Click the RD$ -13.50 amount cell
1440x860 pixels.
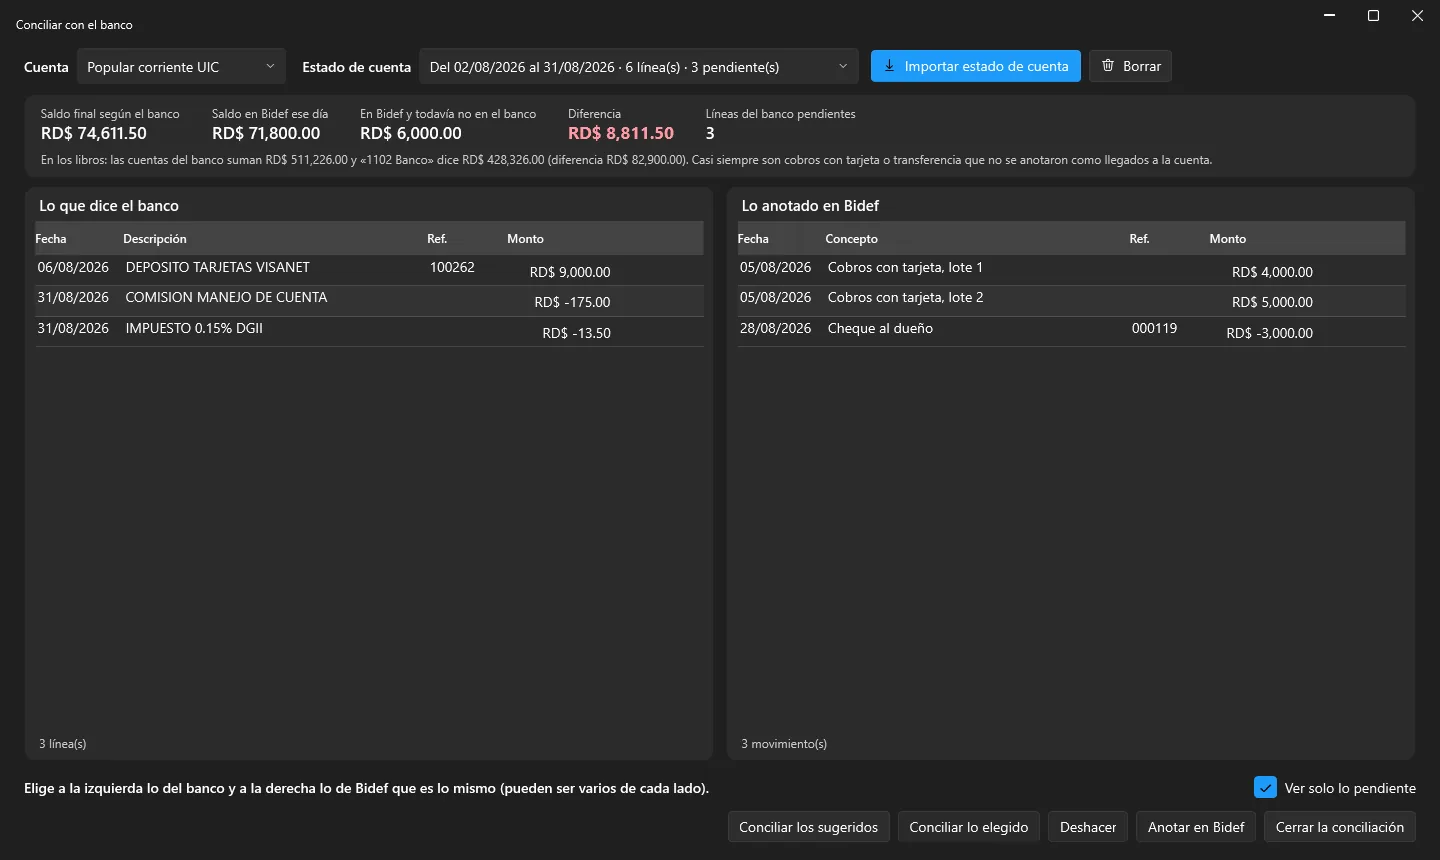tap(576, 333)
